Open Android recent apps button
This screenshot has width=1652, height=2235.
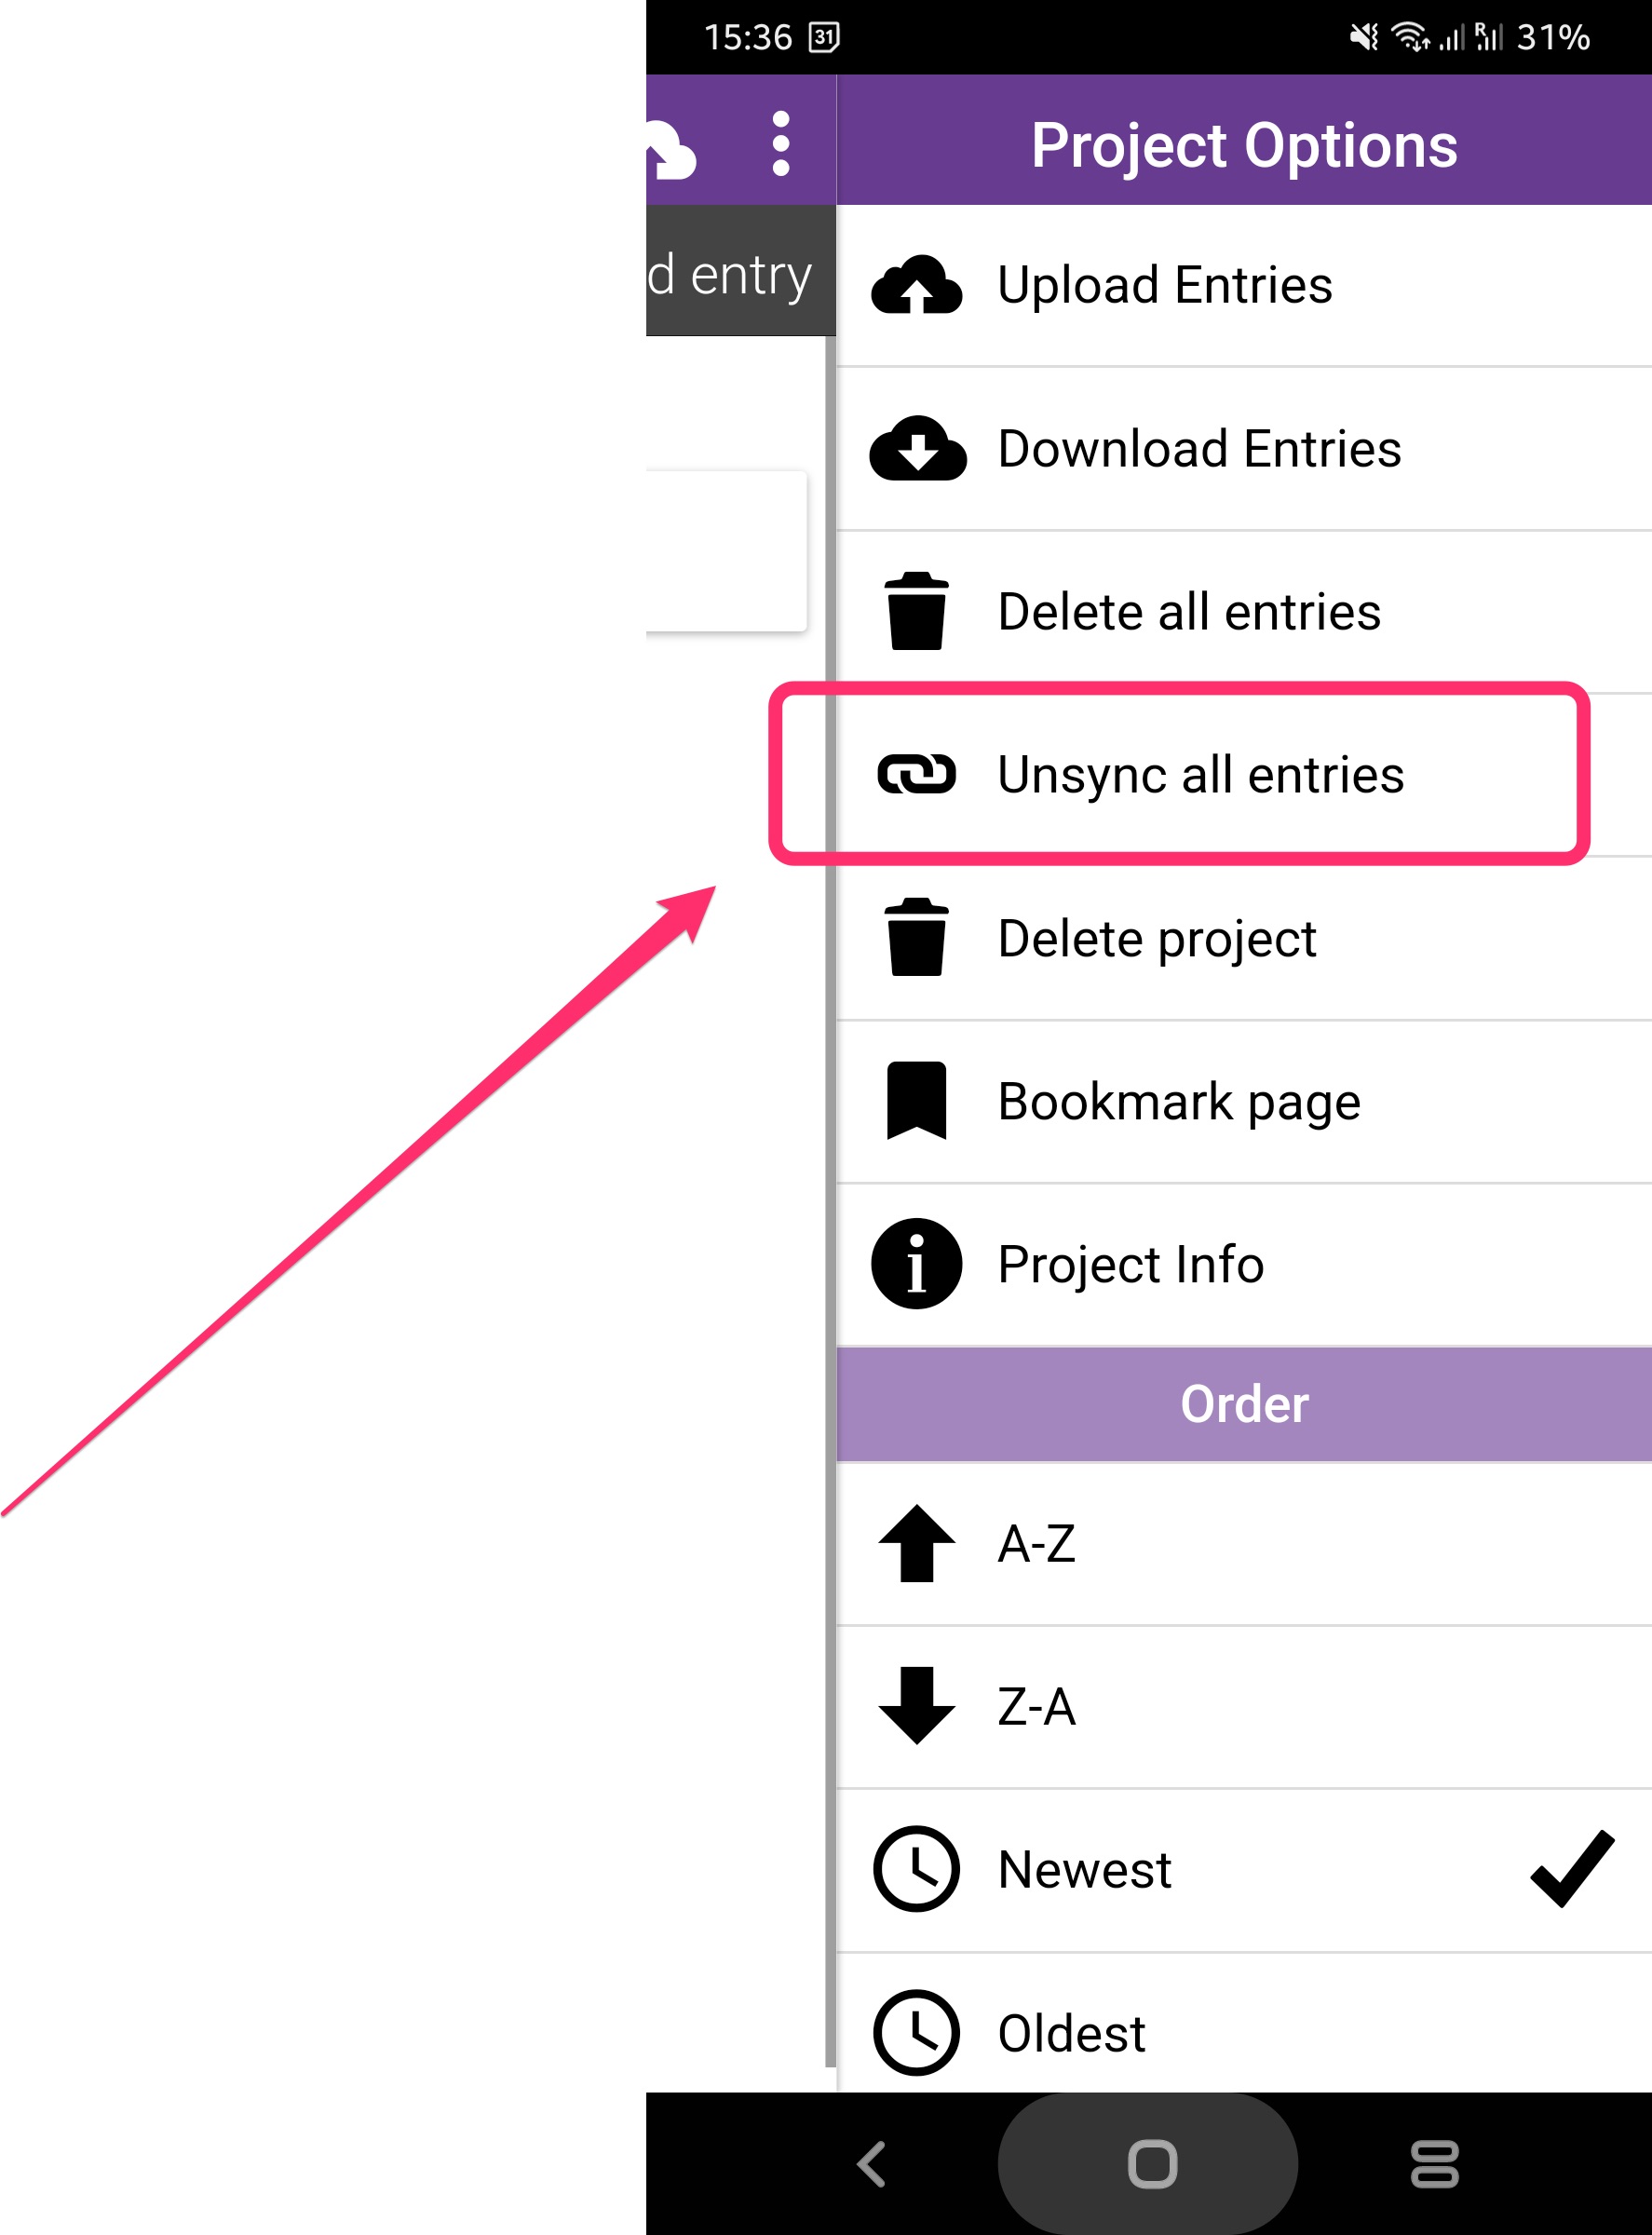(1434, 2164)
